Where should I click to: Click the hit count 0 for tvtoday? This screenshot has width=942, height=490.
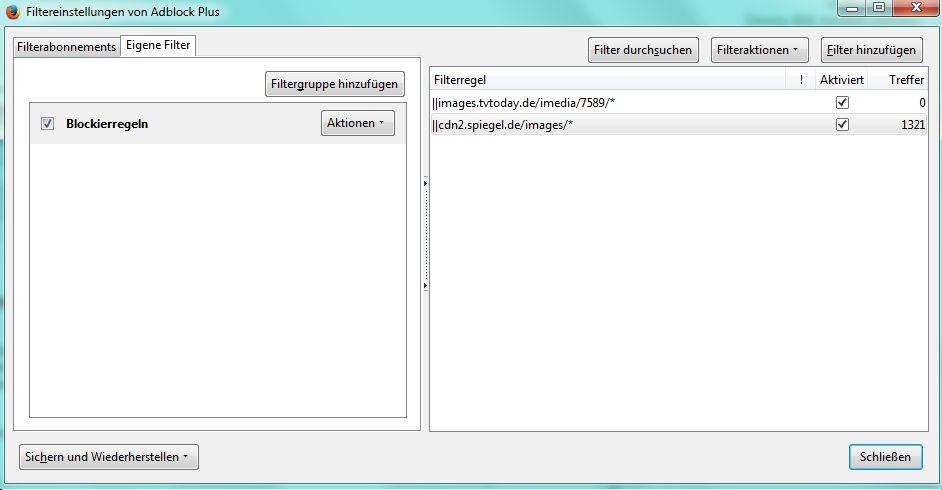pos(922,103)
